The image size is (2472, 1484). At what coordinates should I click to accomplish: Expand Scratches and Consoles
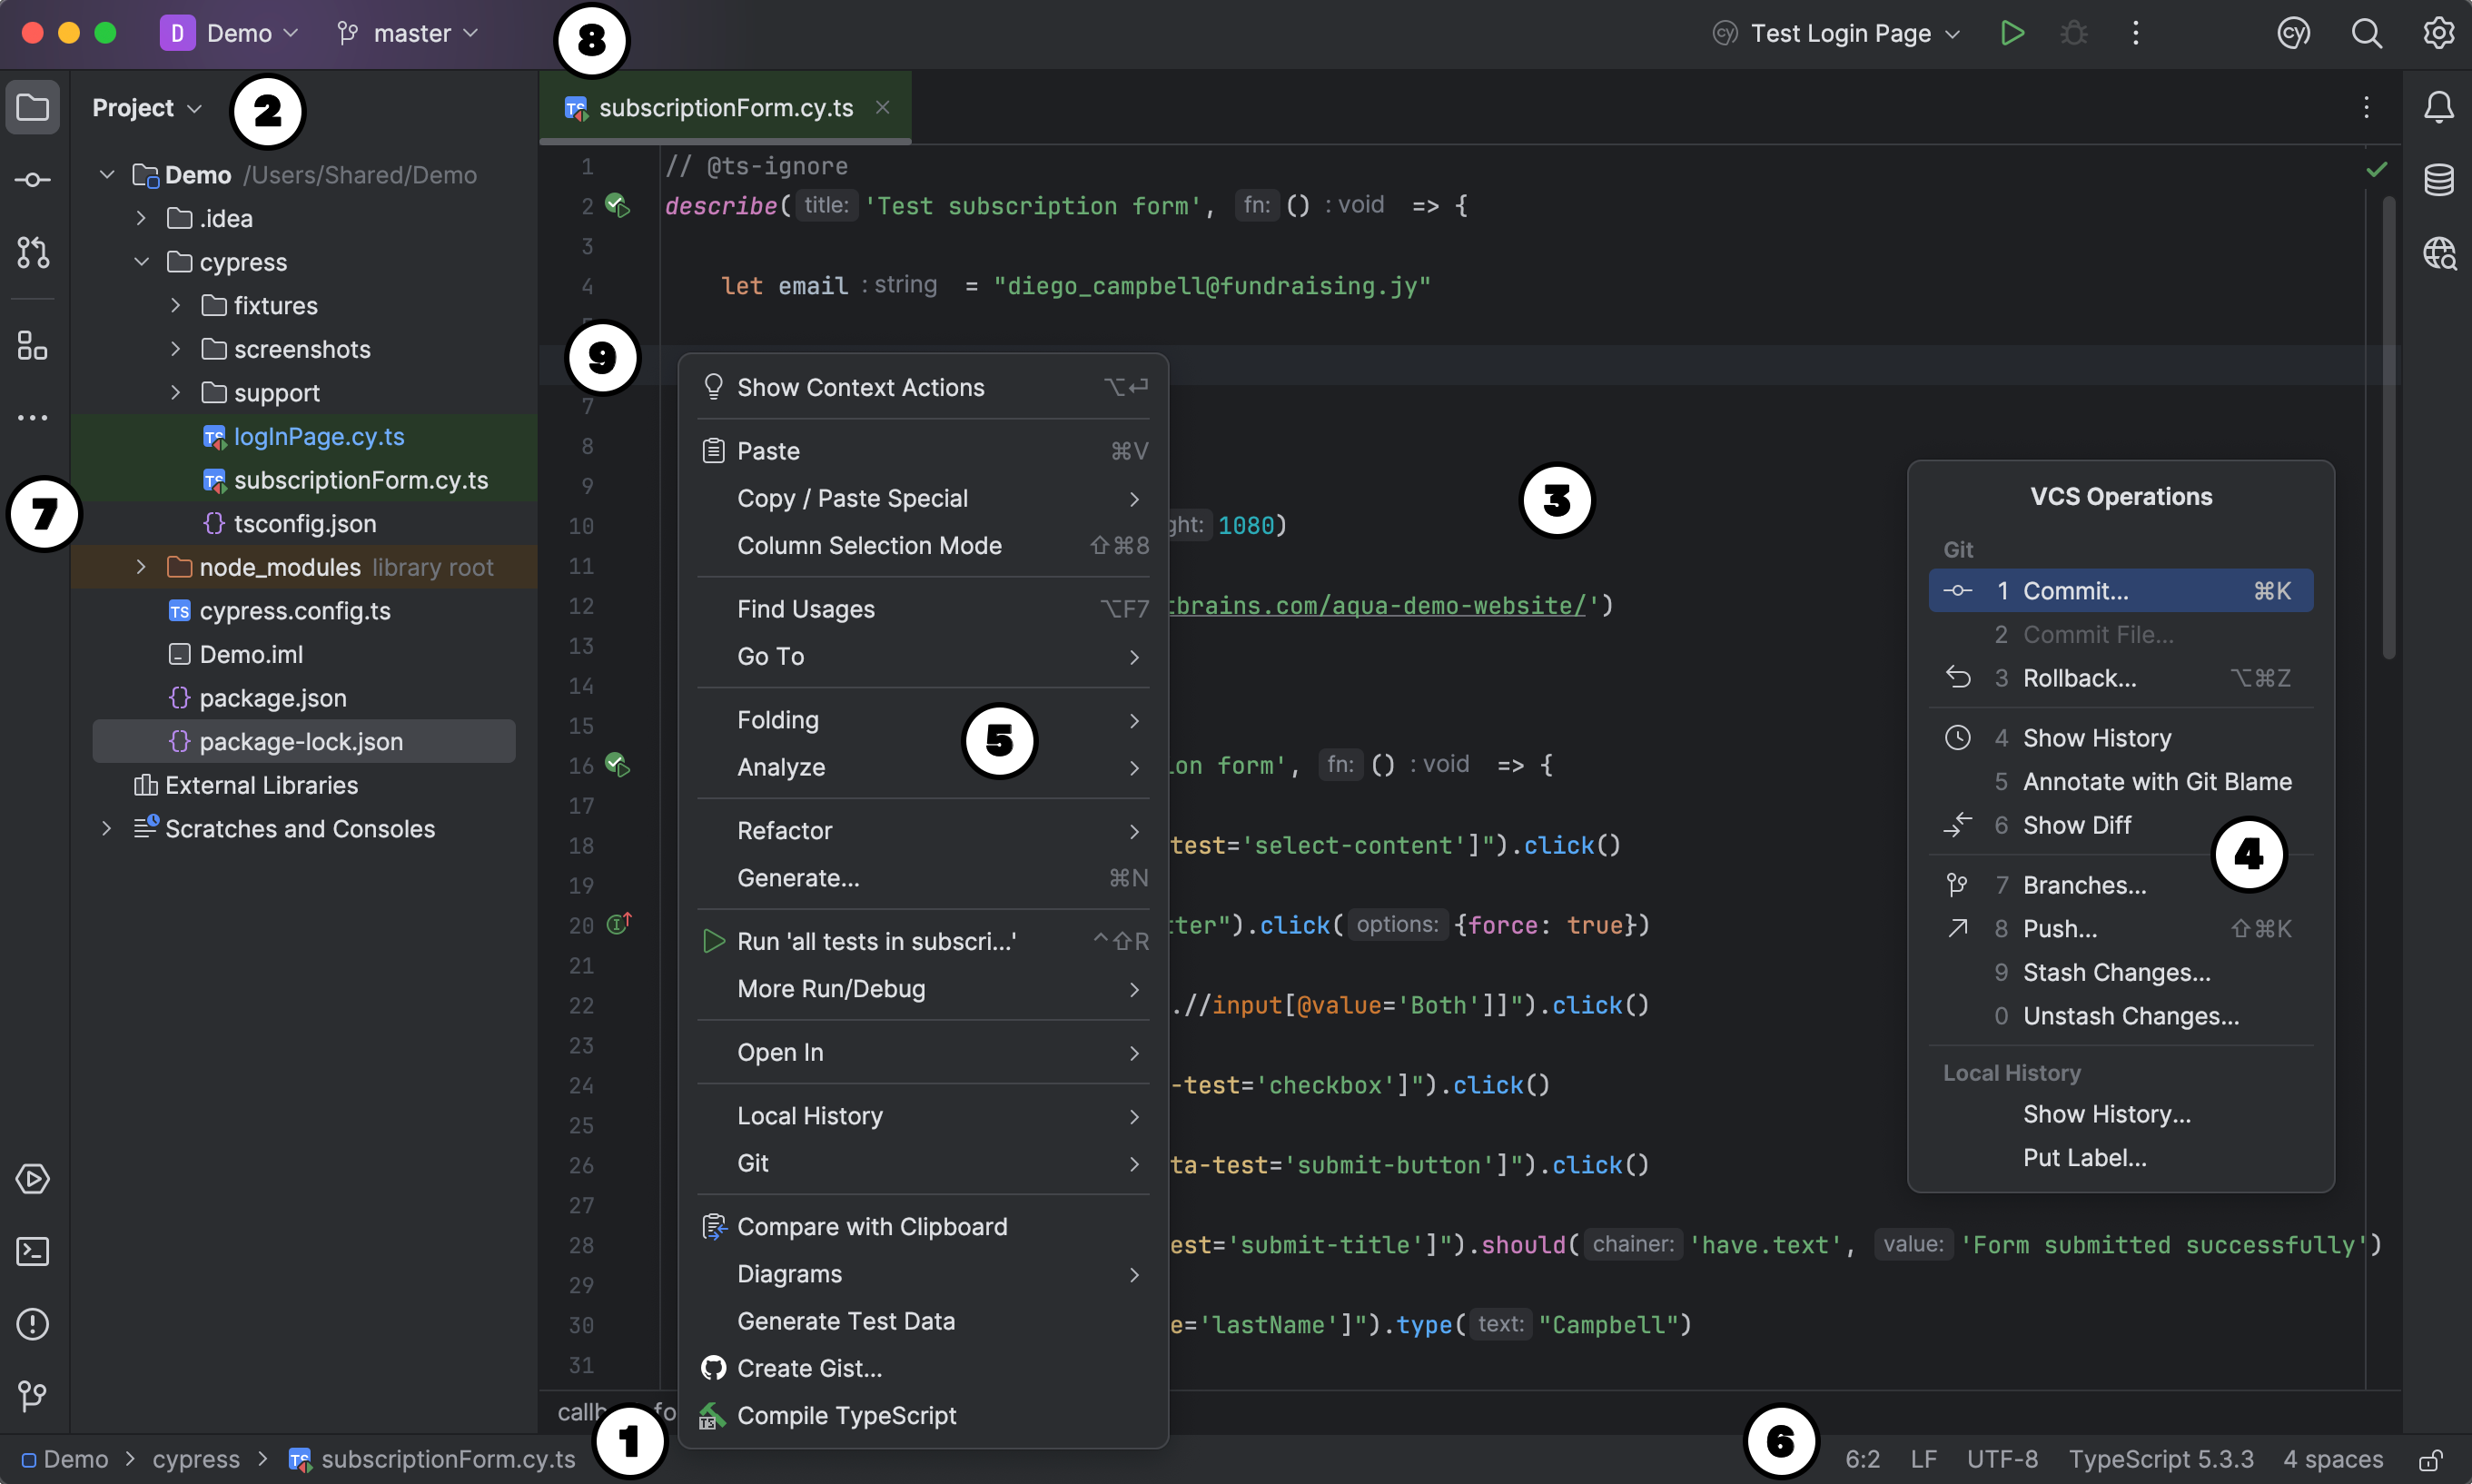[105, 828]
